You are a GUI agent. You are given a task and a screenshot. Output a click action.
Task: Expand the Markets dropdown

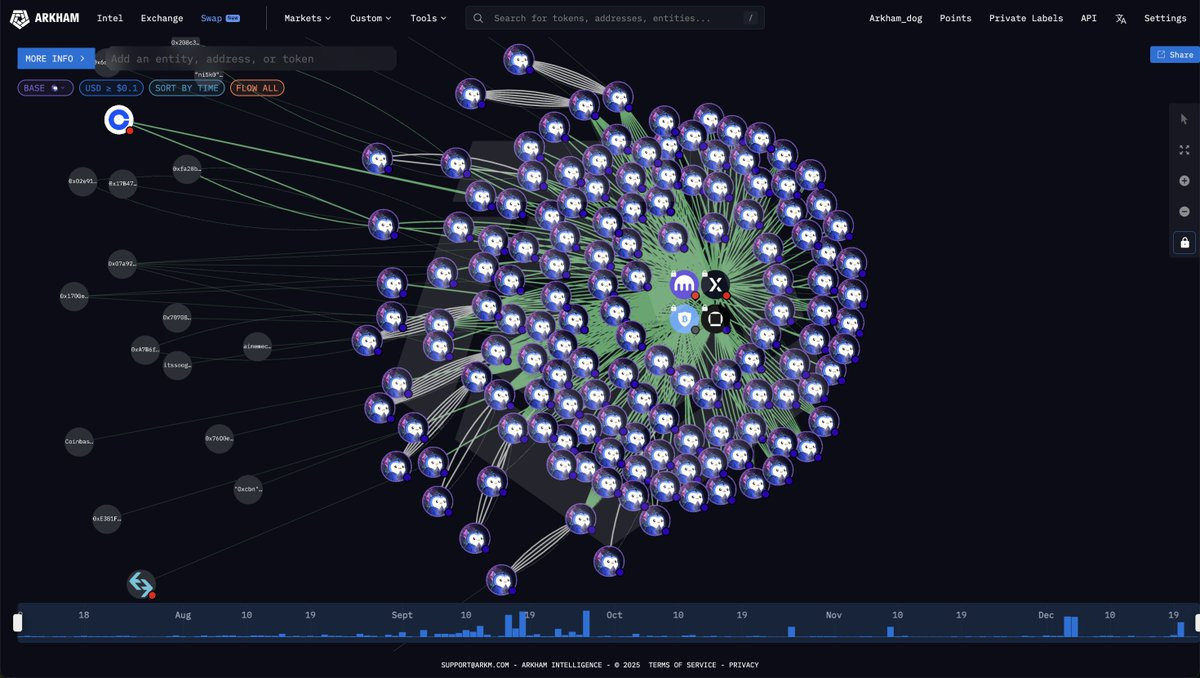coord(307,18)
